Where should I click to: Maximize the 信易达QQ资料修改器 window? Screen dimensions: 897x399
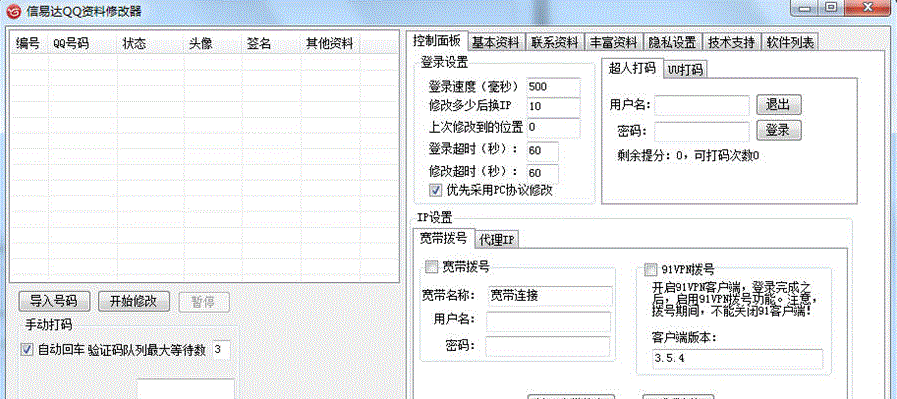point(832,7)
